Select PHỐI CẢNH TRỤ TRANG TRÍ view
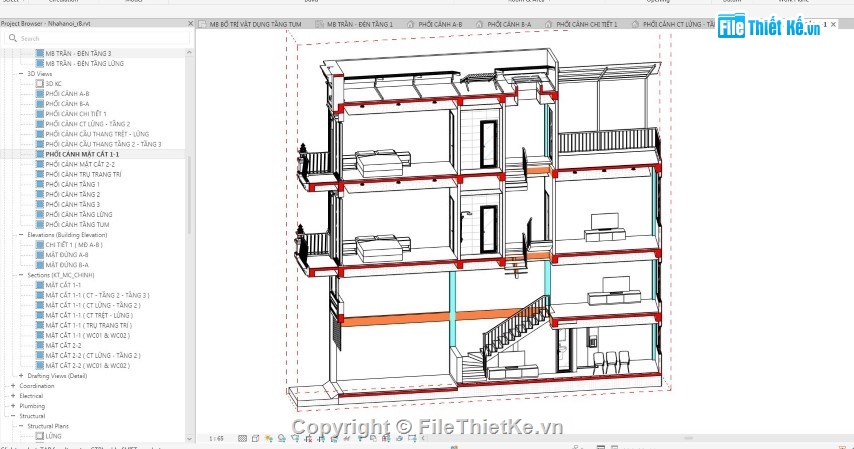 click(83, 174)
